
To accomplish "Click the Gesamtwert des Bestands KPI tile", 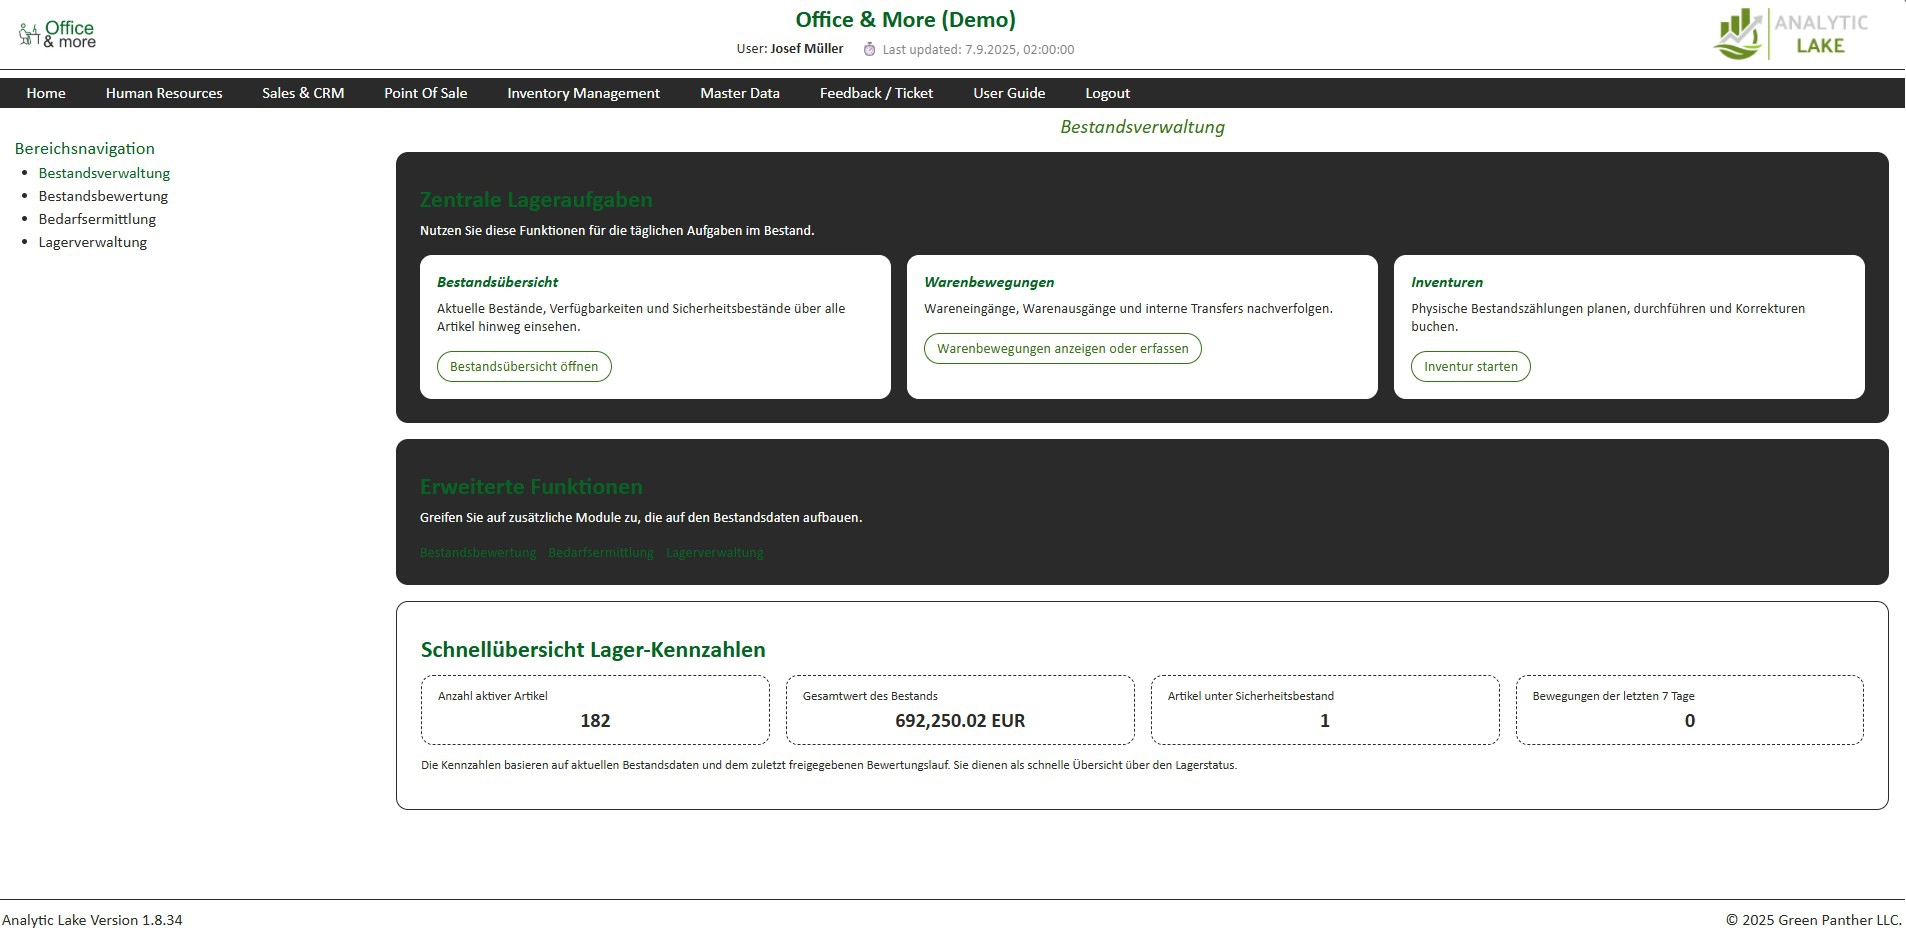I will pyautogui.click(x=960, y=710).
